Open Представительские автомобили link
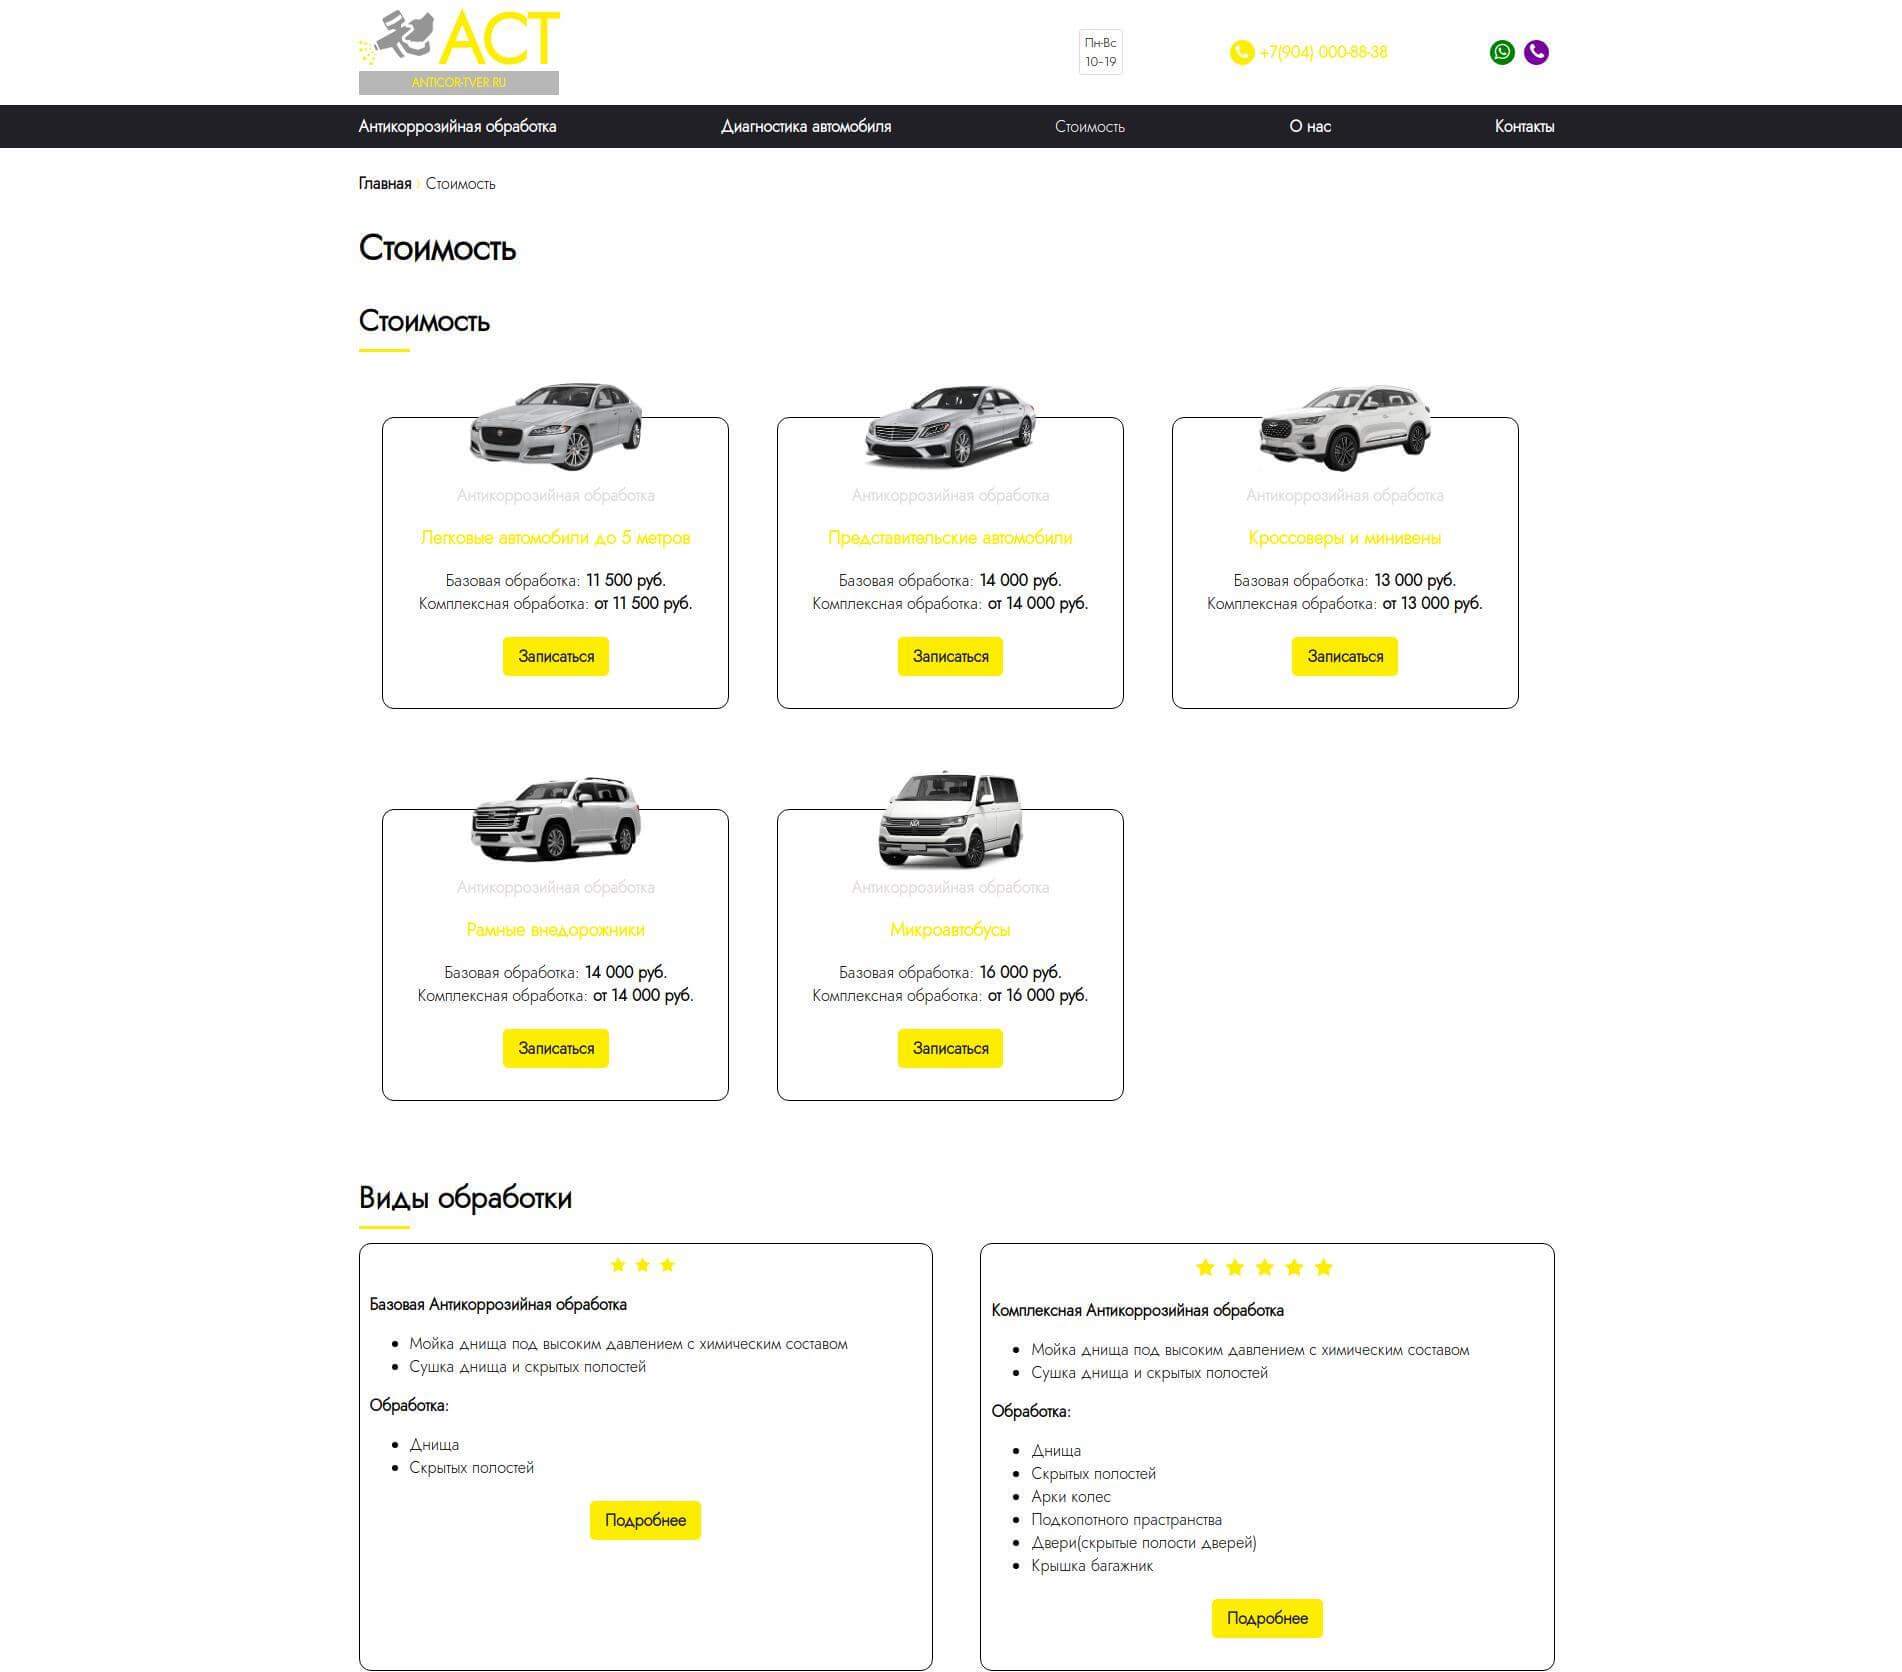Image resolution: width=1902 pixels, height=1672 pixels. 950,538
